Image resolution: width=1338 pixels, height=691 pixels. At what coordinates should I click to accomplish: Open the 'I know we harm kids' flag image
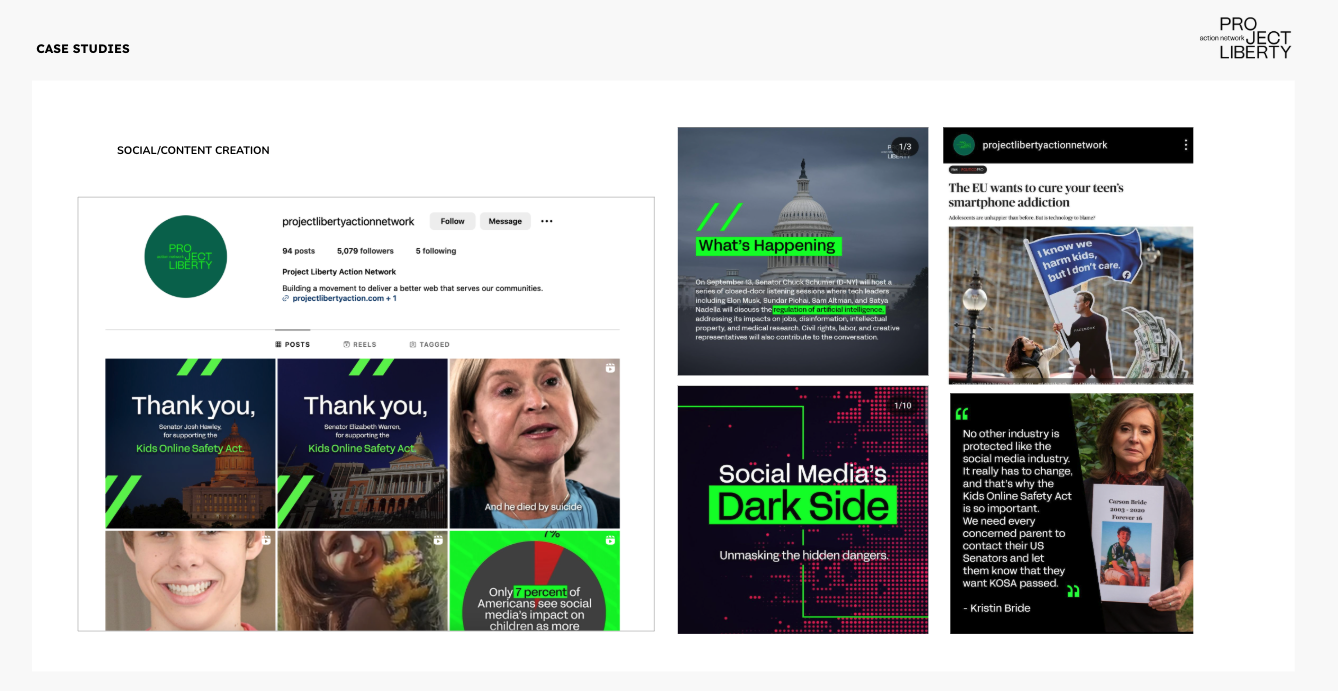1071,305
